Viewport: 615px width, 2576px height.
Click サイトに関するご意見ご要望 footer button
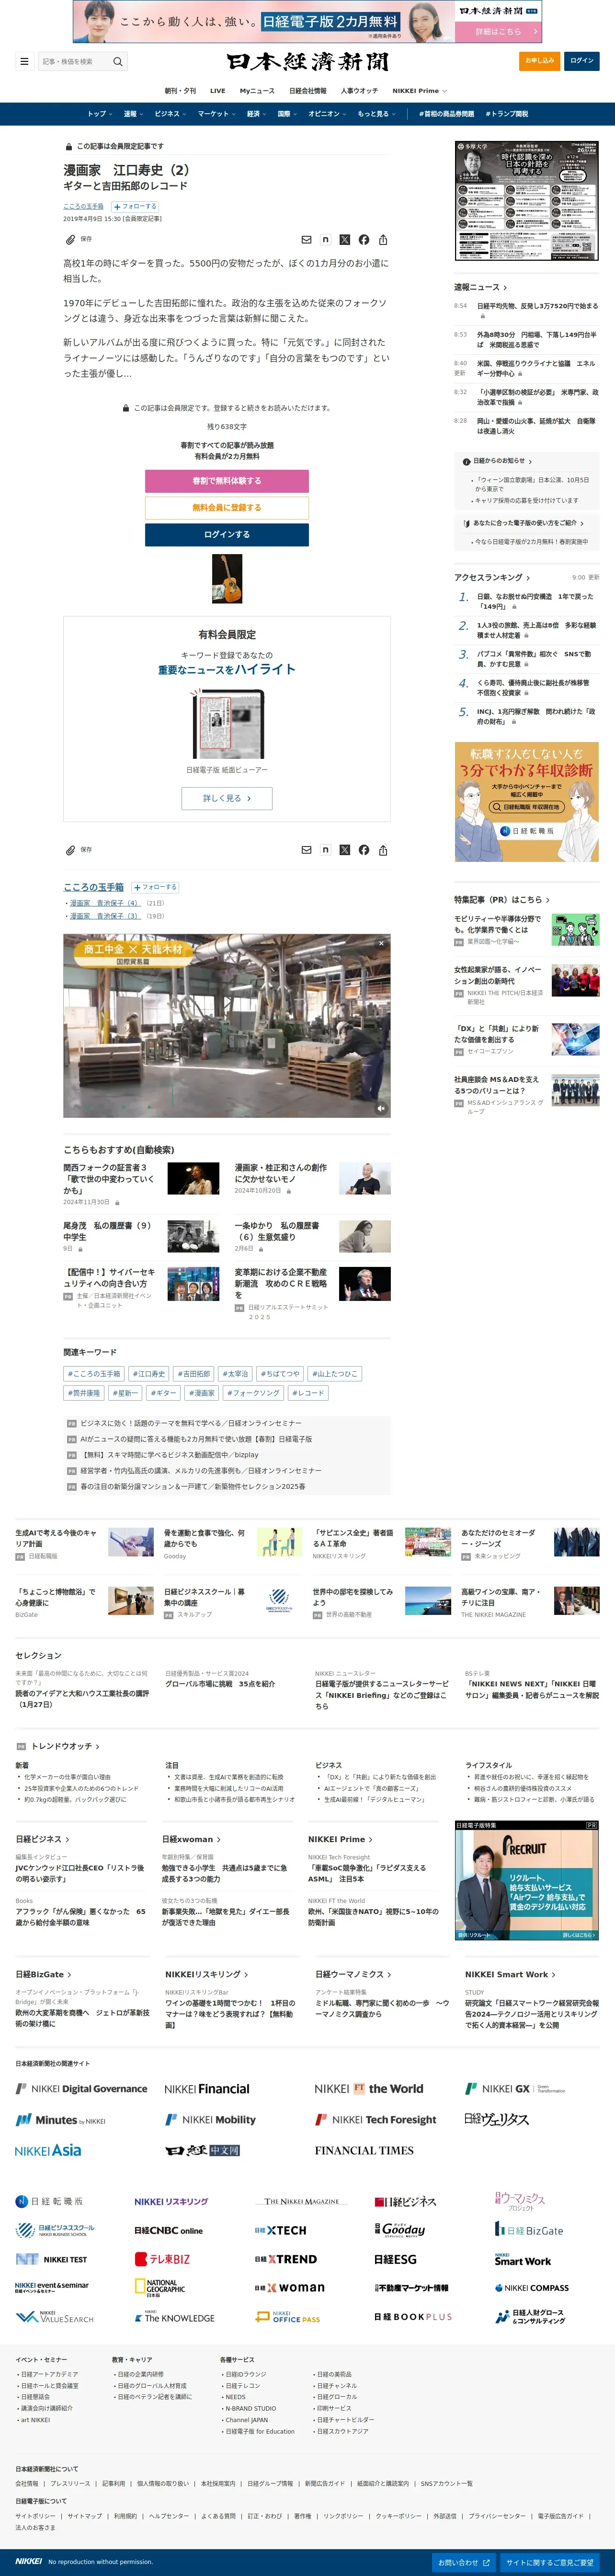click(550, 2562)
